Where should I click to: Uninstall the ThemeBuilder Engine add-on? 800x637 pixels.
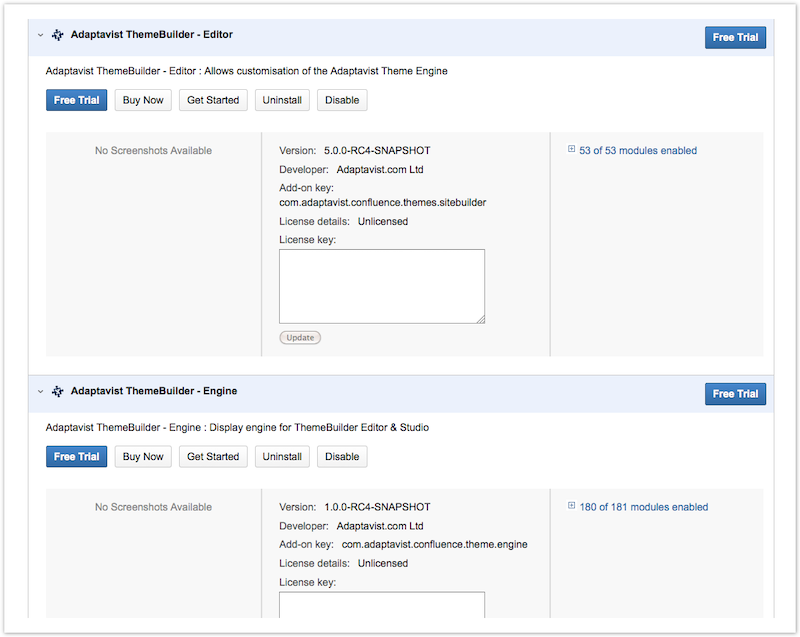(282, 456)
